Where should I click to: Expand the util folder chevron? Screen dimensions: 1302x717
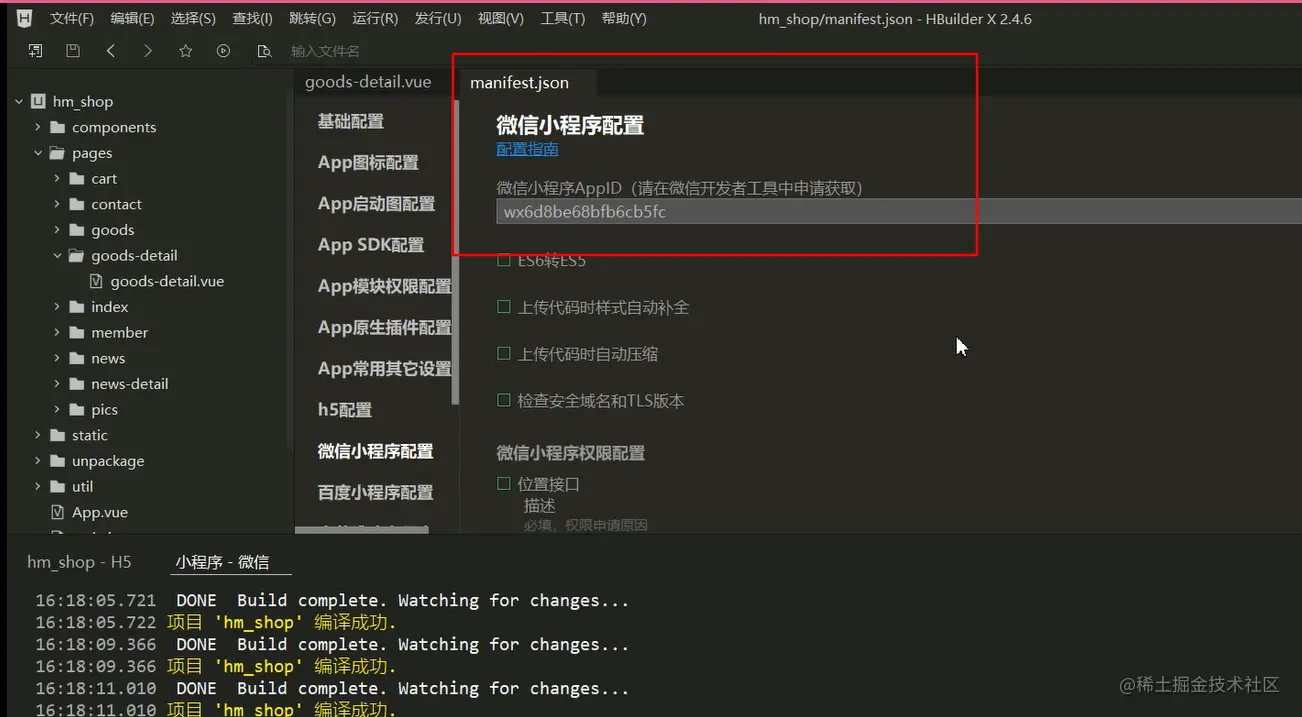click(38, 486)
